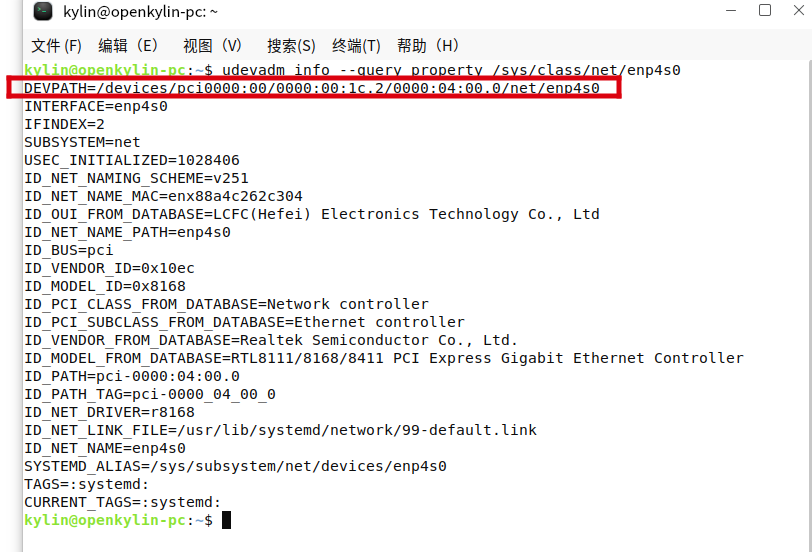Click the terminal app icon in title bar

click(42, 11)
